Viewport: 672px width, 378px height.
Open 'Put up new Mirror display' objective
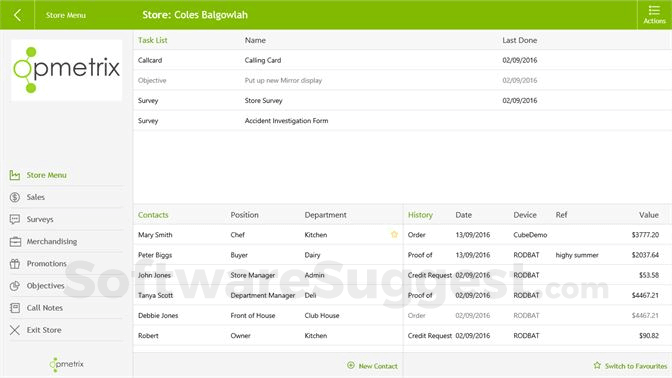(402, 80)
